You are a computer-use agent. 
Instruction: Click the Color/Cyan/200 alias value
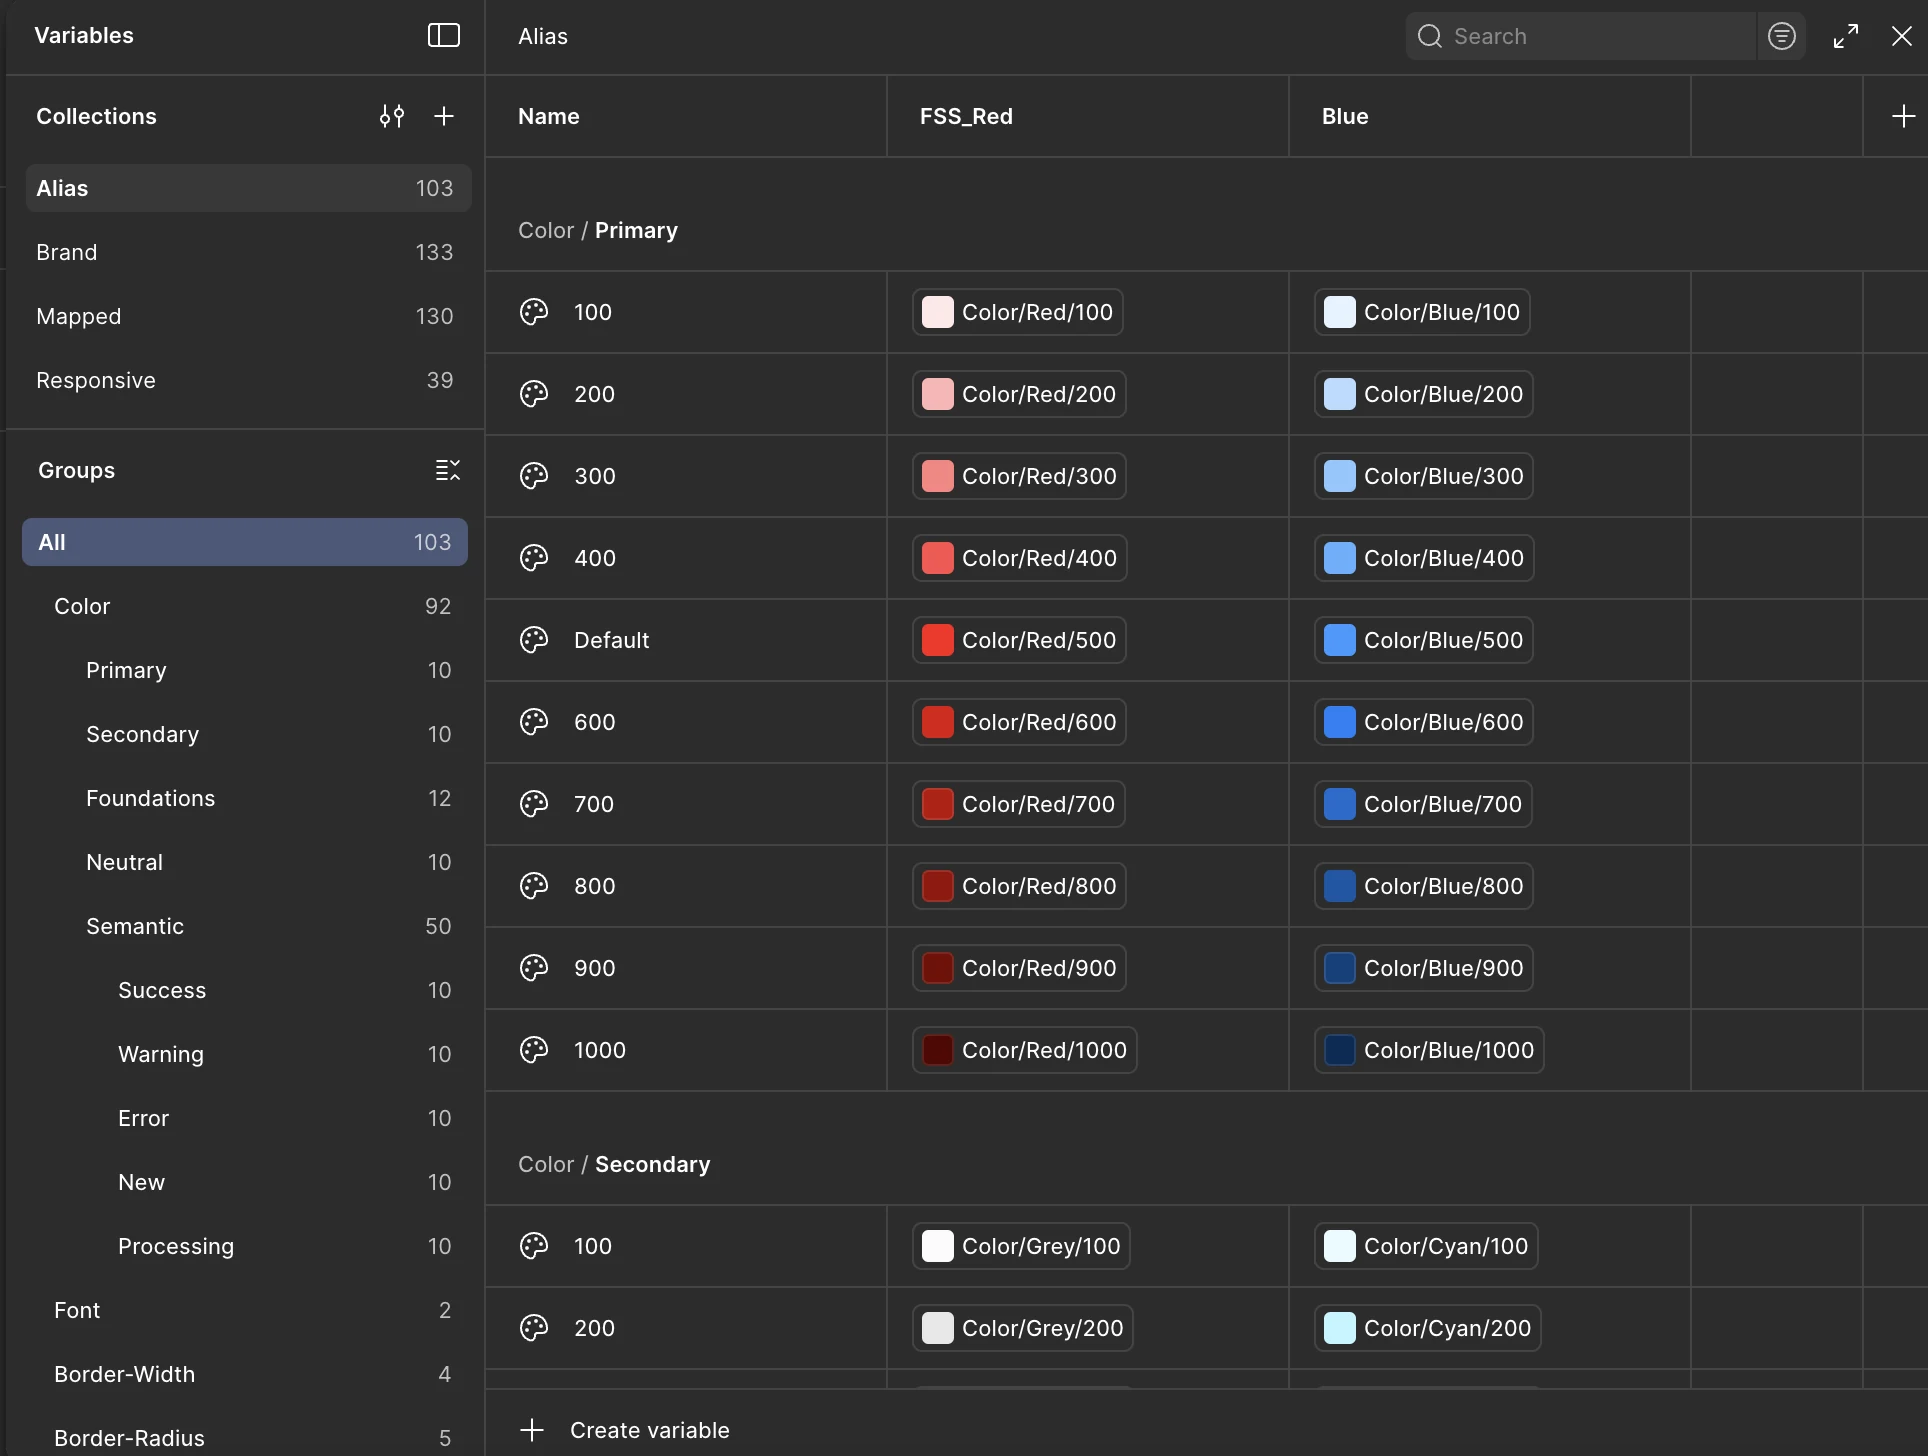1428,1328
